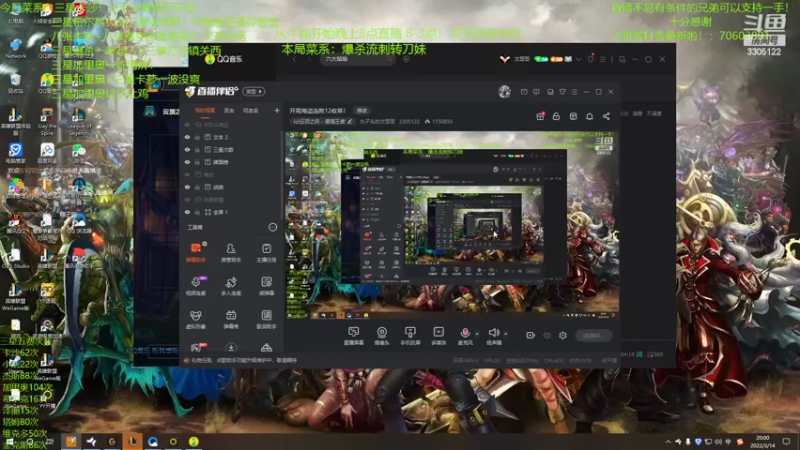Open League of Legends desktop shortcut
Screen dimensions: 800x450
click(x=79, y=121)
